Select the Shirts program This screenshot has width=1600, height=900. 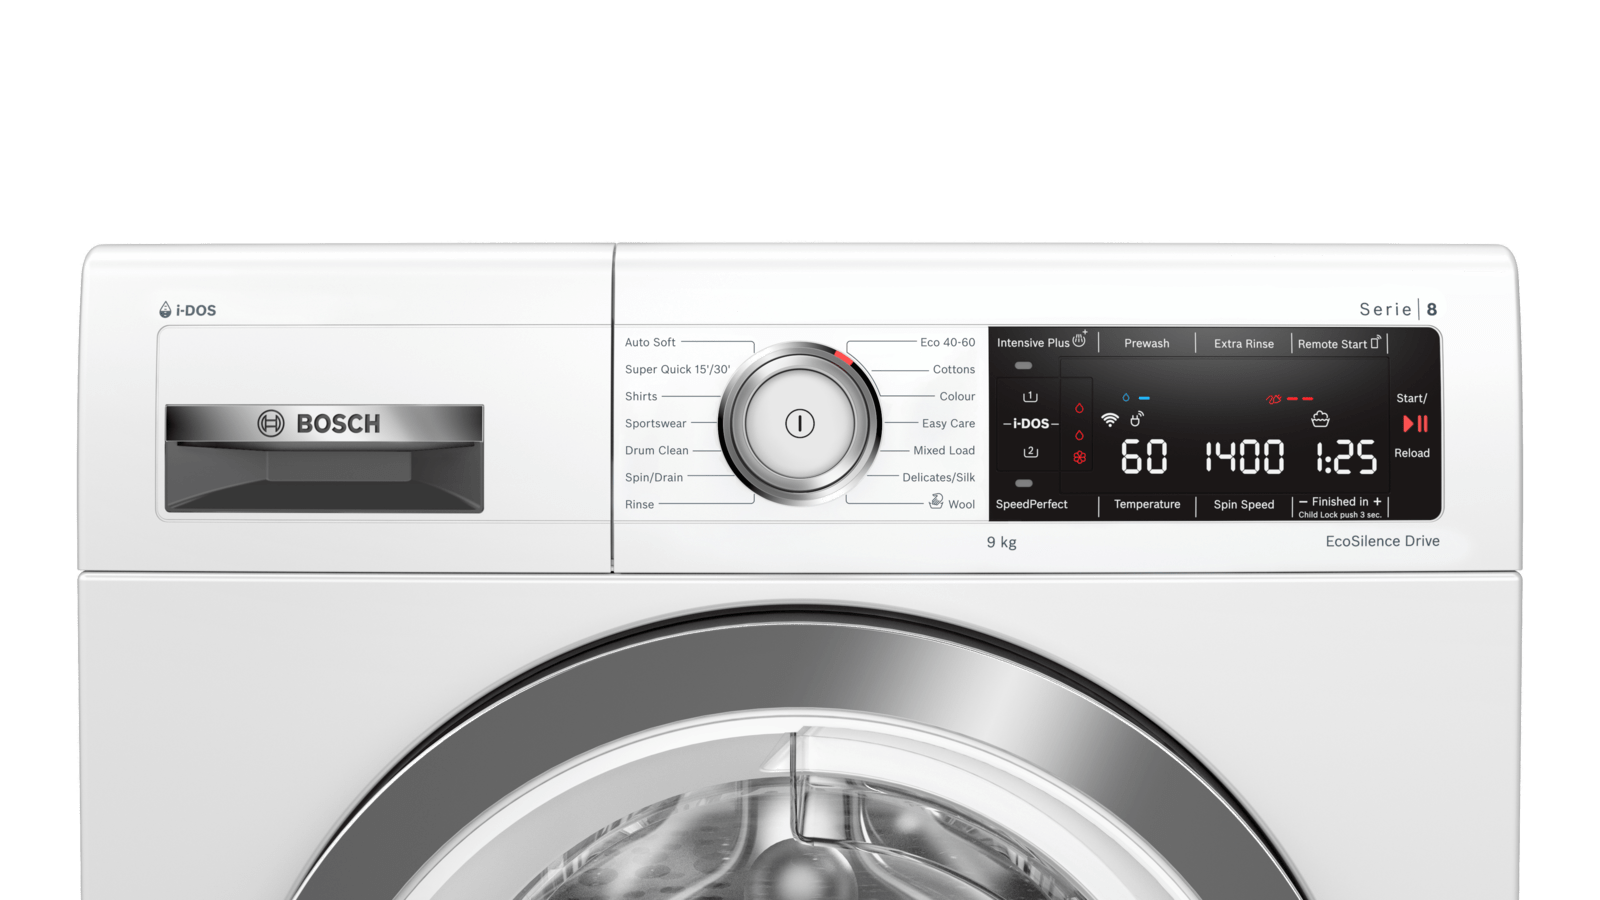click(x=641, y=396)
